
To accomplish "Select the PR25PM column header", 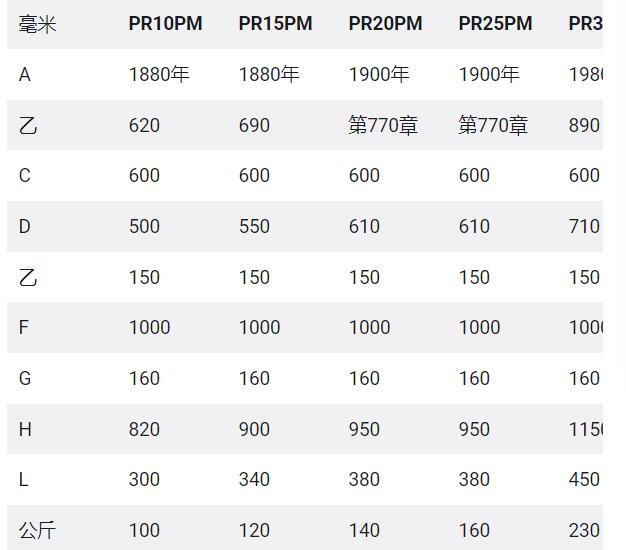I will 495,23.
